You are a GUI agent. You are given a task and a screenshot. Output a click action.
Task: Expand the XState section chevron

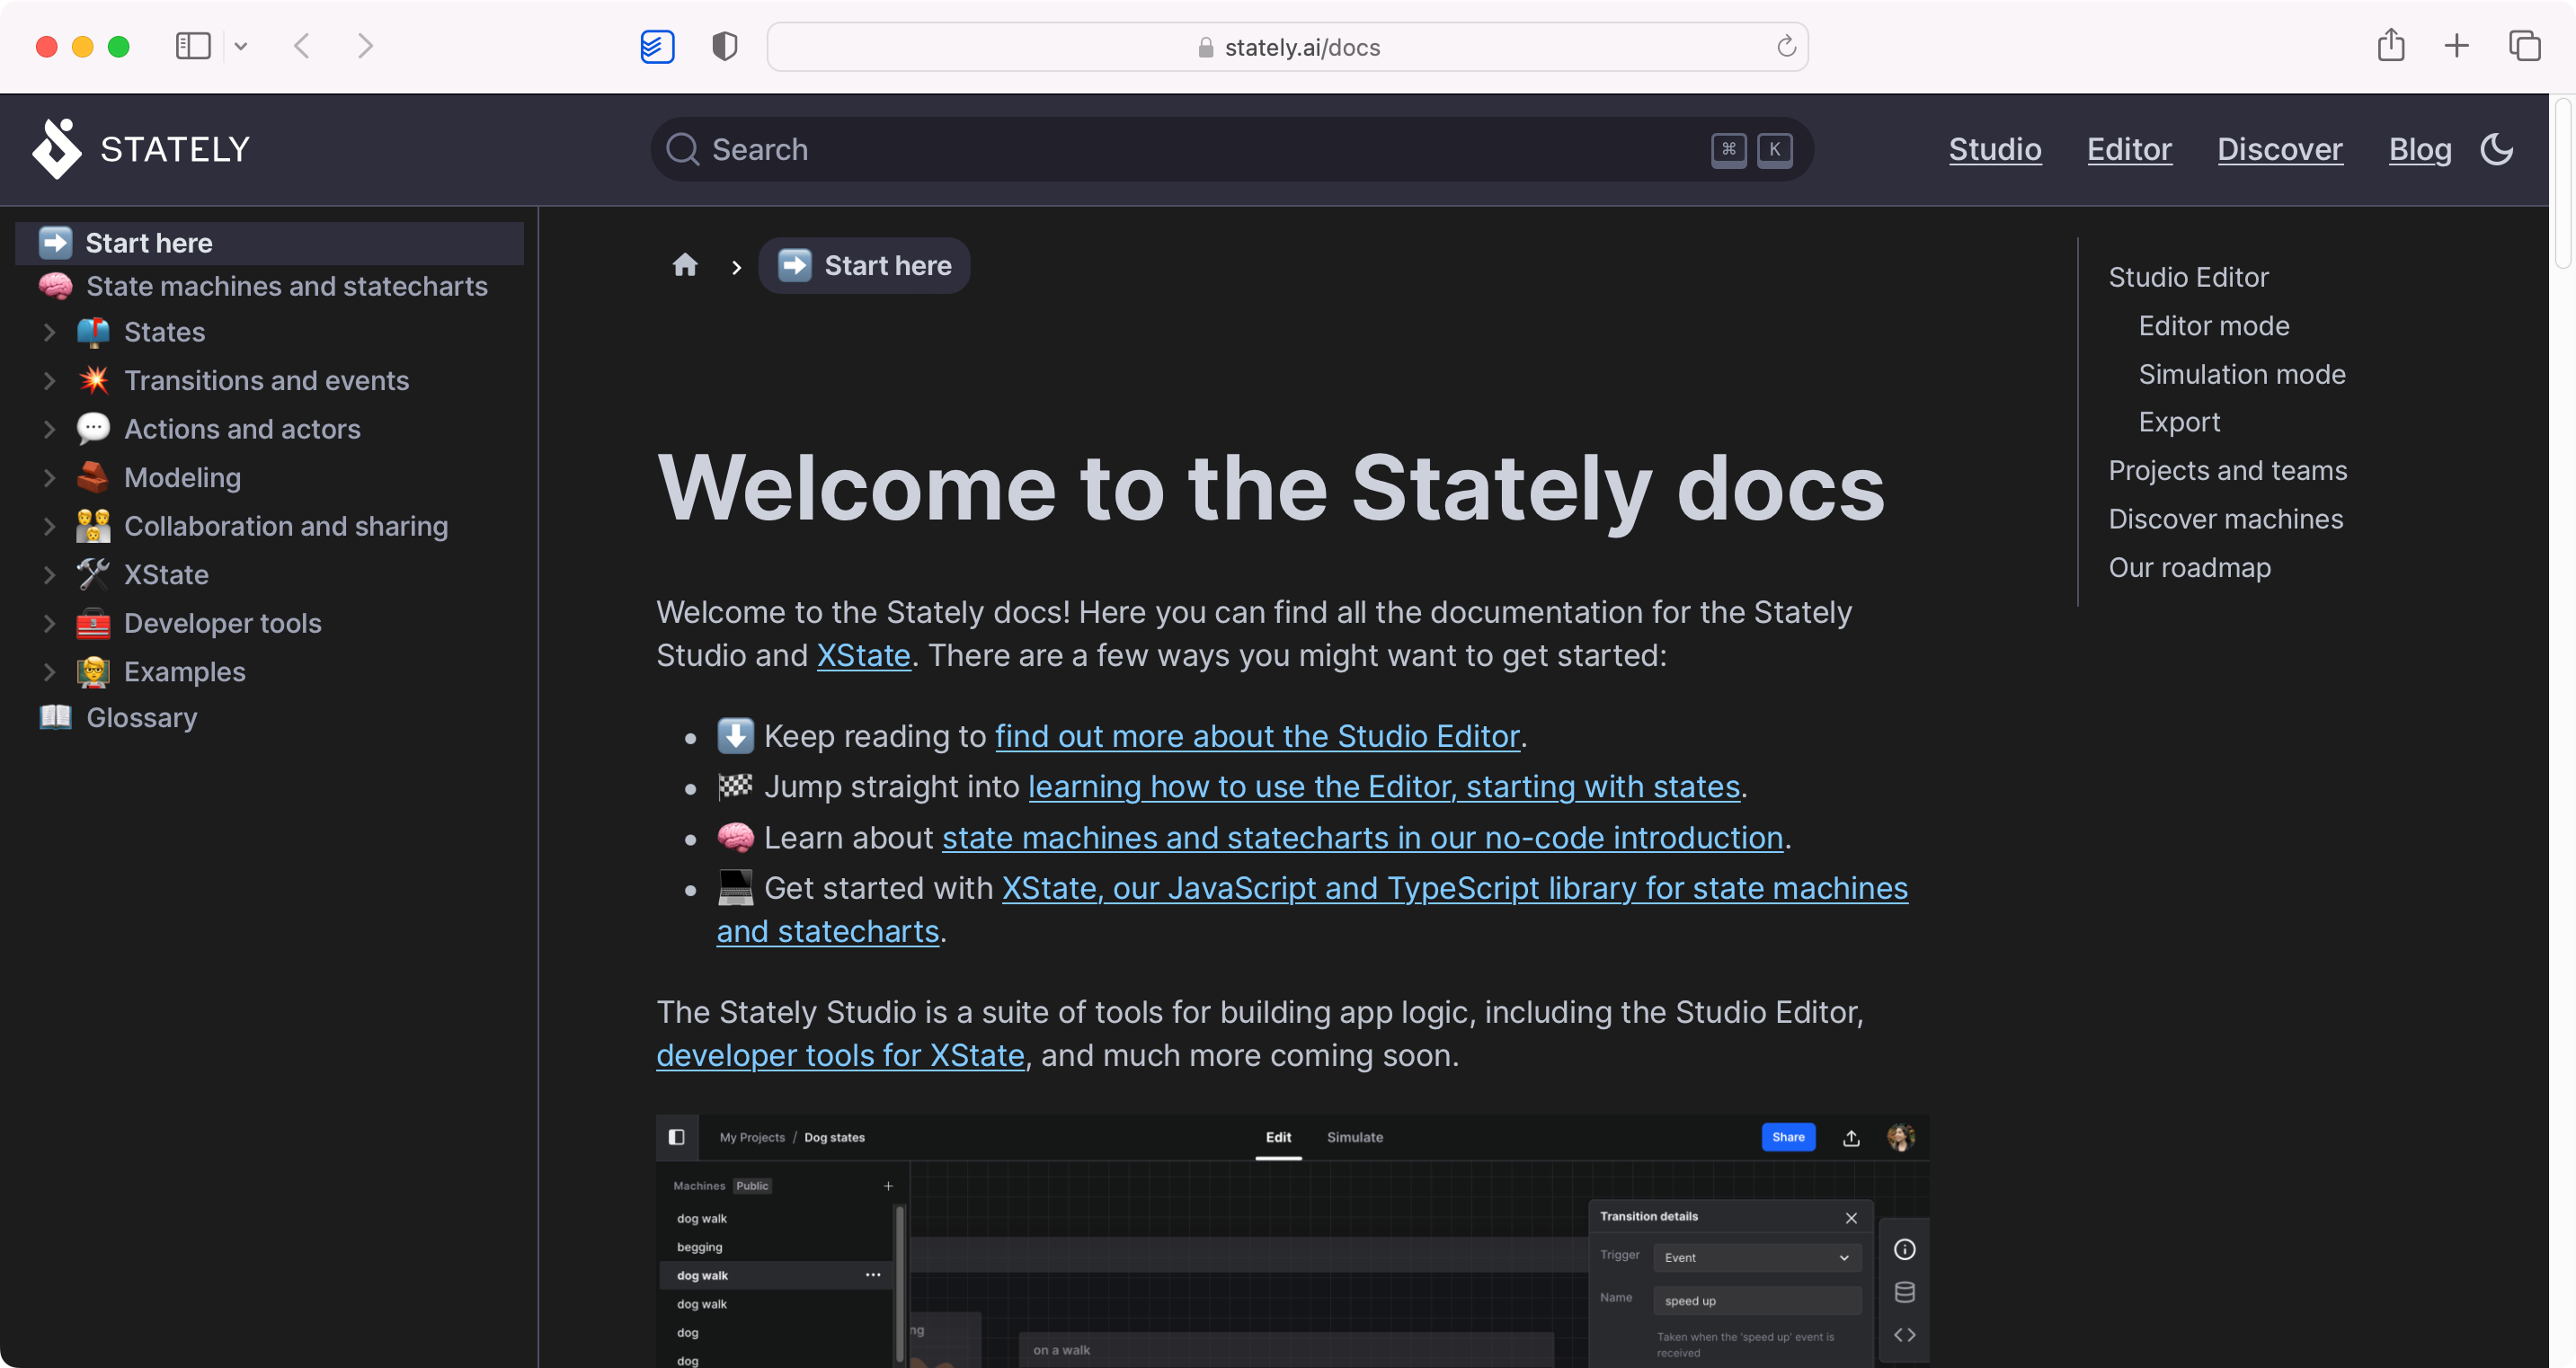pos(48,575)
